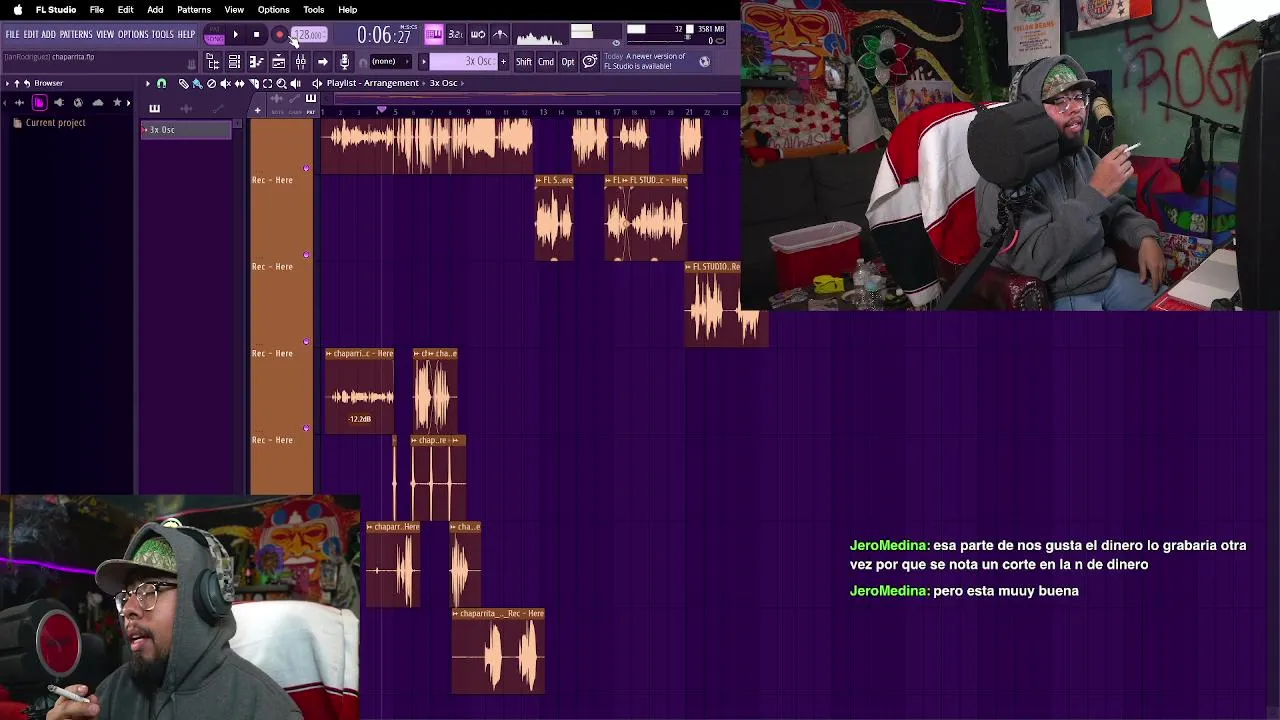The image size is (1280, 720).
Task: Toggle the PAT/SONG mode switch
Action: tap(214, 34)
